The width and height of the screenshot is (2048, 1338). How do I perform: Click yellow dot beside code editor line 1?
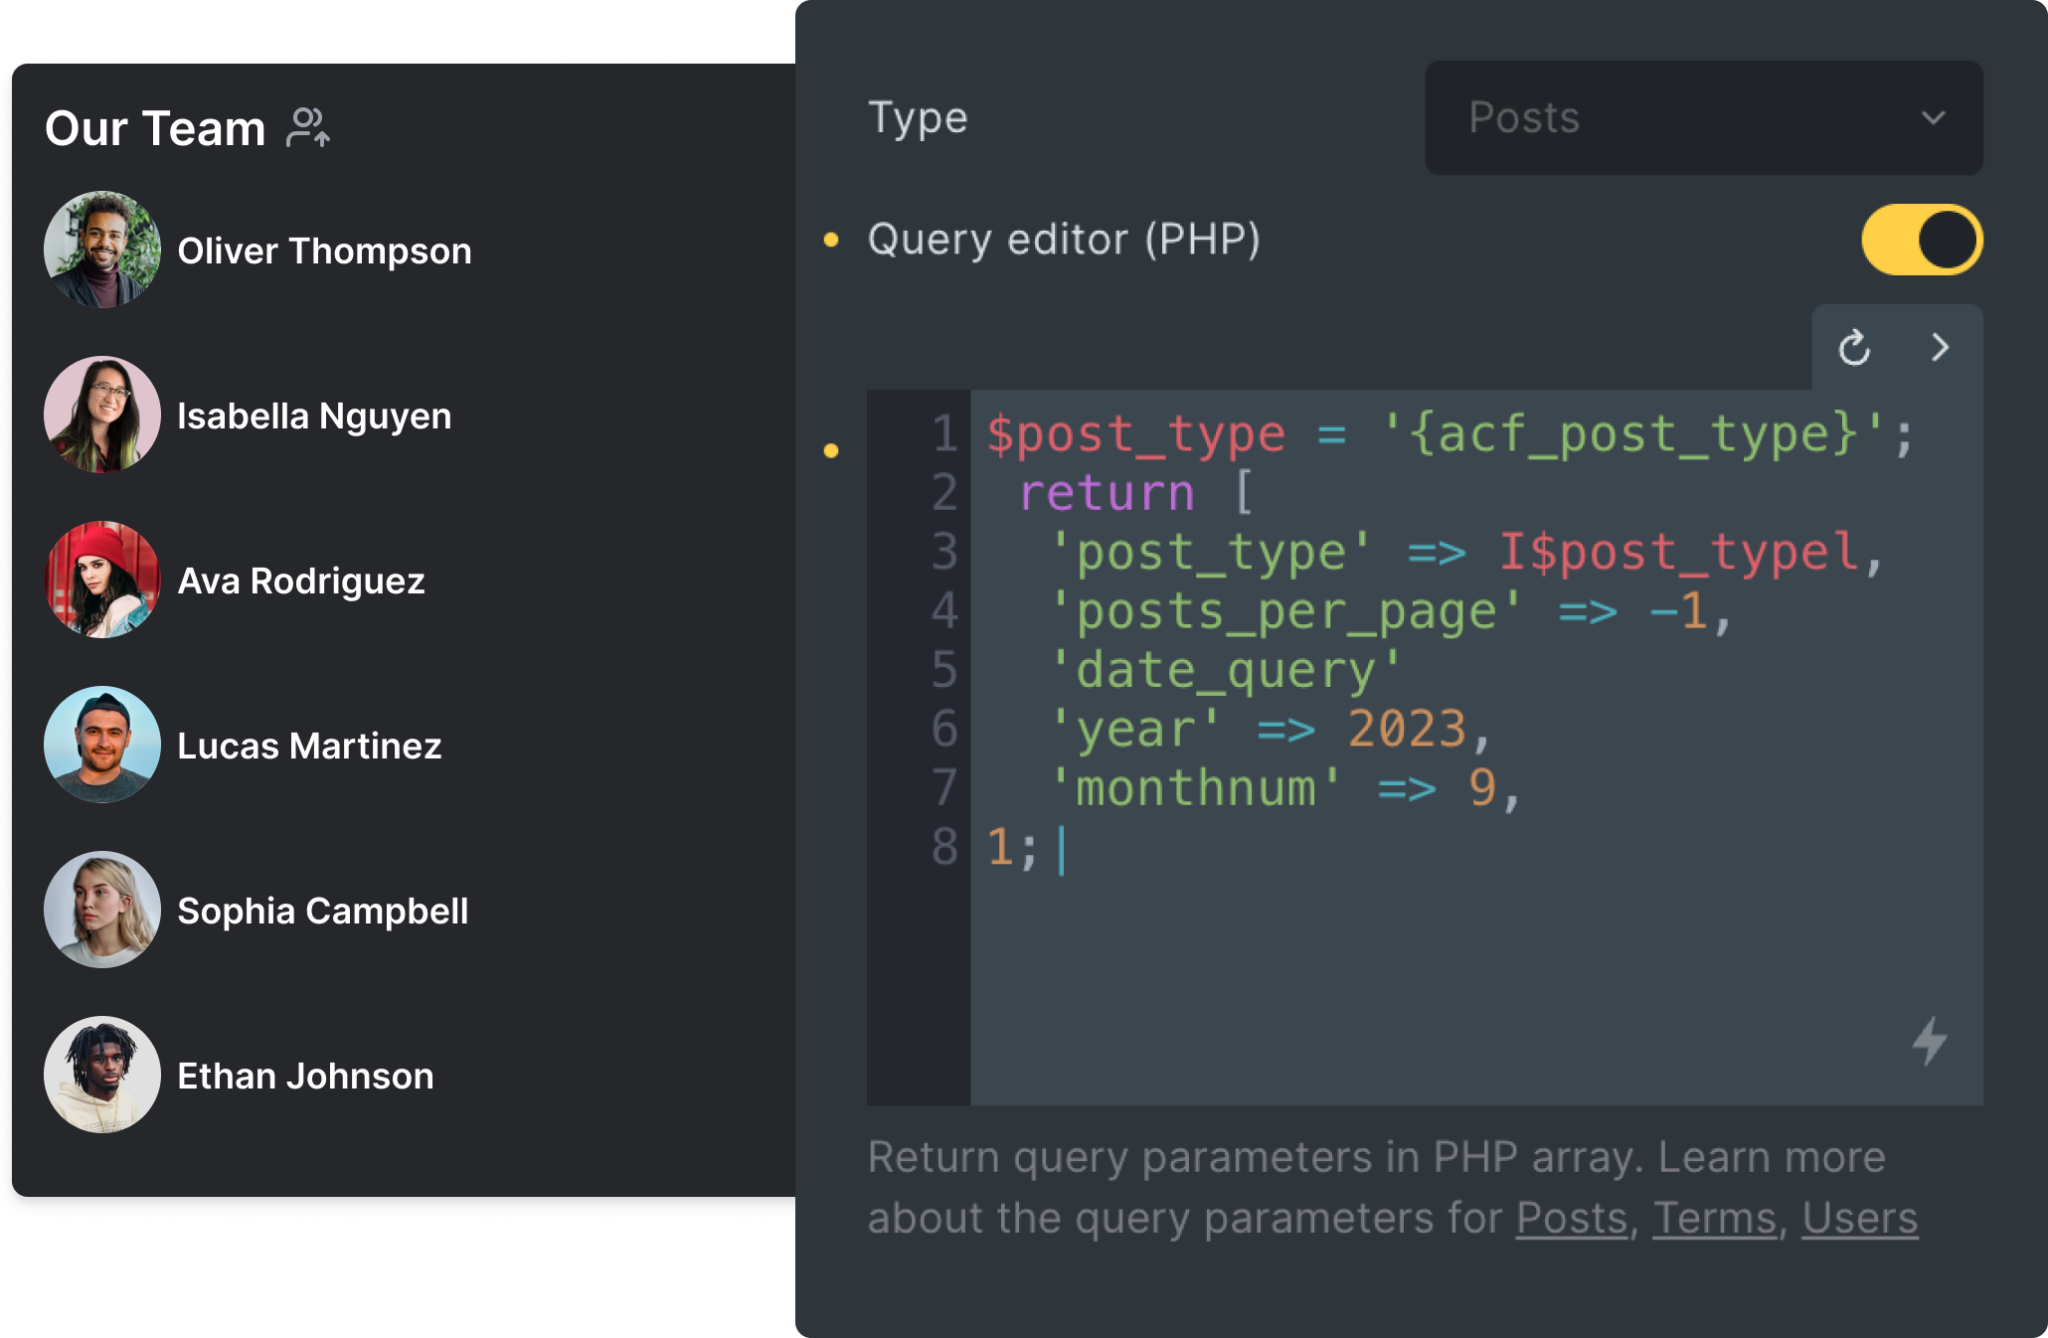coord(831,451)
